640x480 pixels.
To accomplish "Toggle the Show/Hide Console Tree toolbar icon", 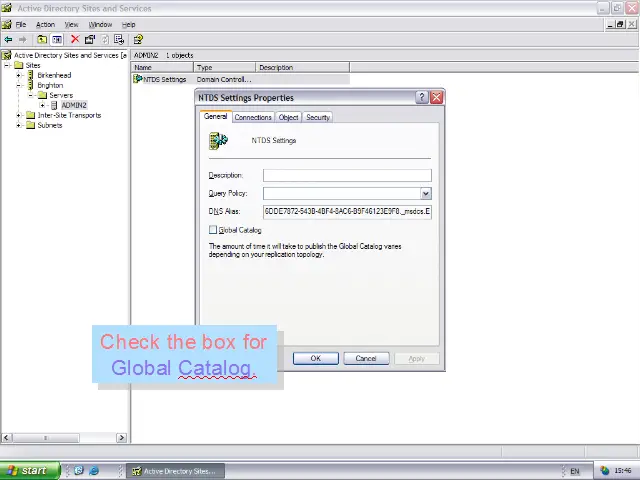I will [57, 40].
